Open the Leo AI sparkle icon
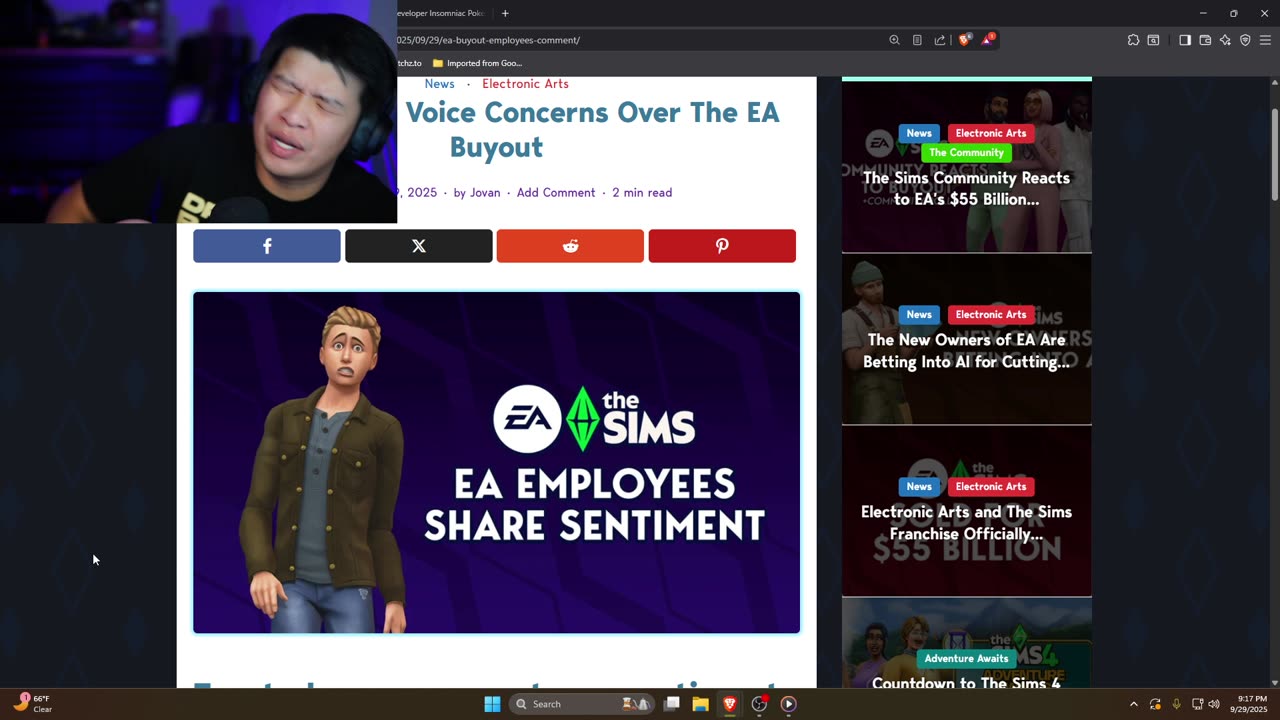 1225,40
